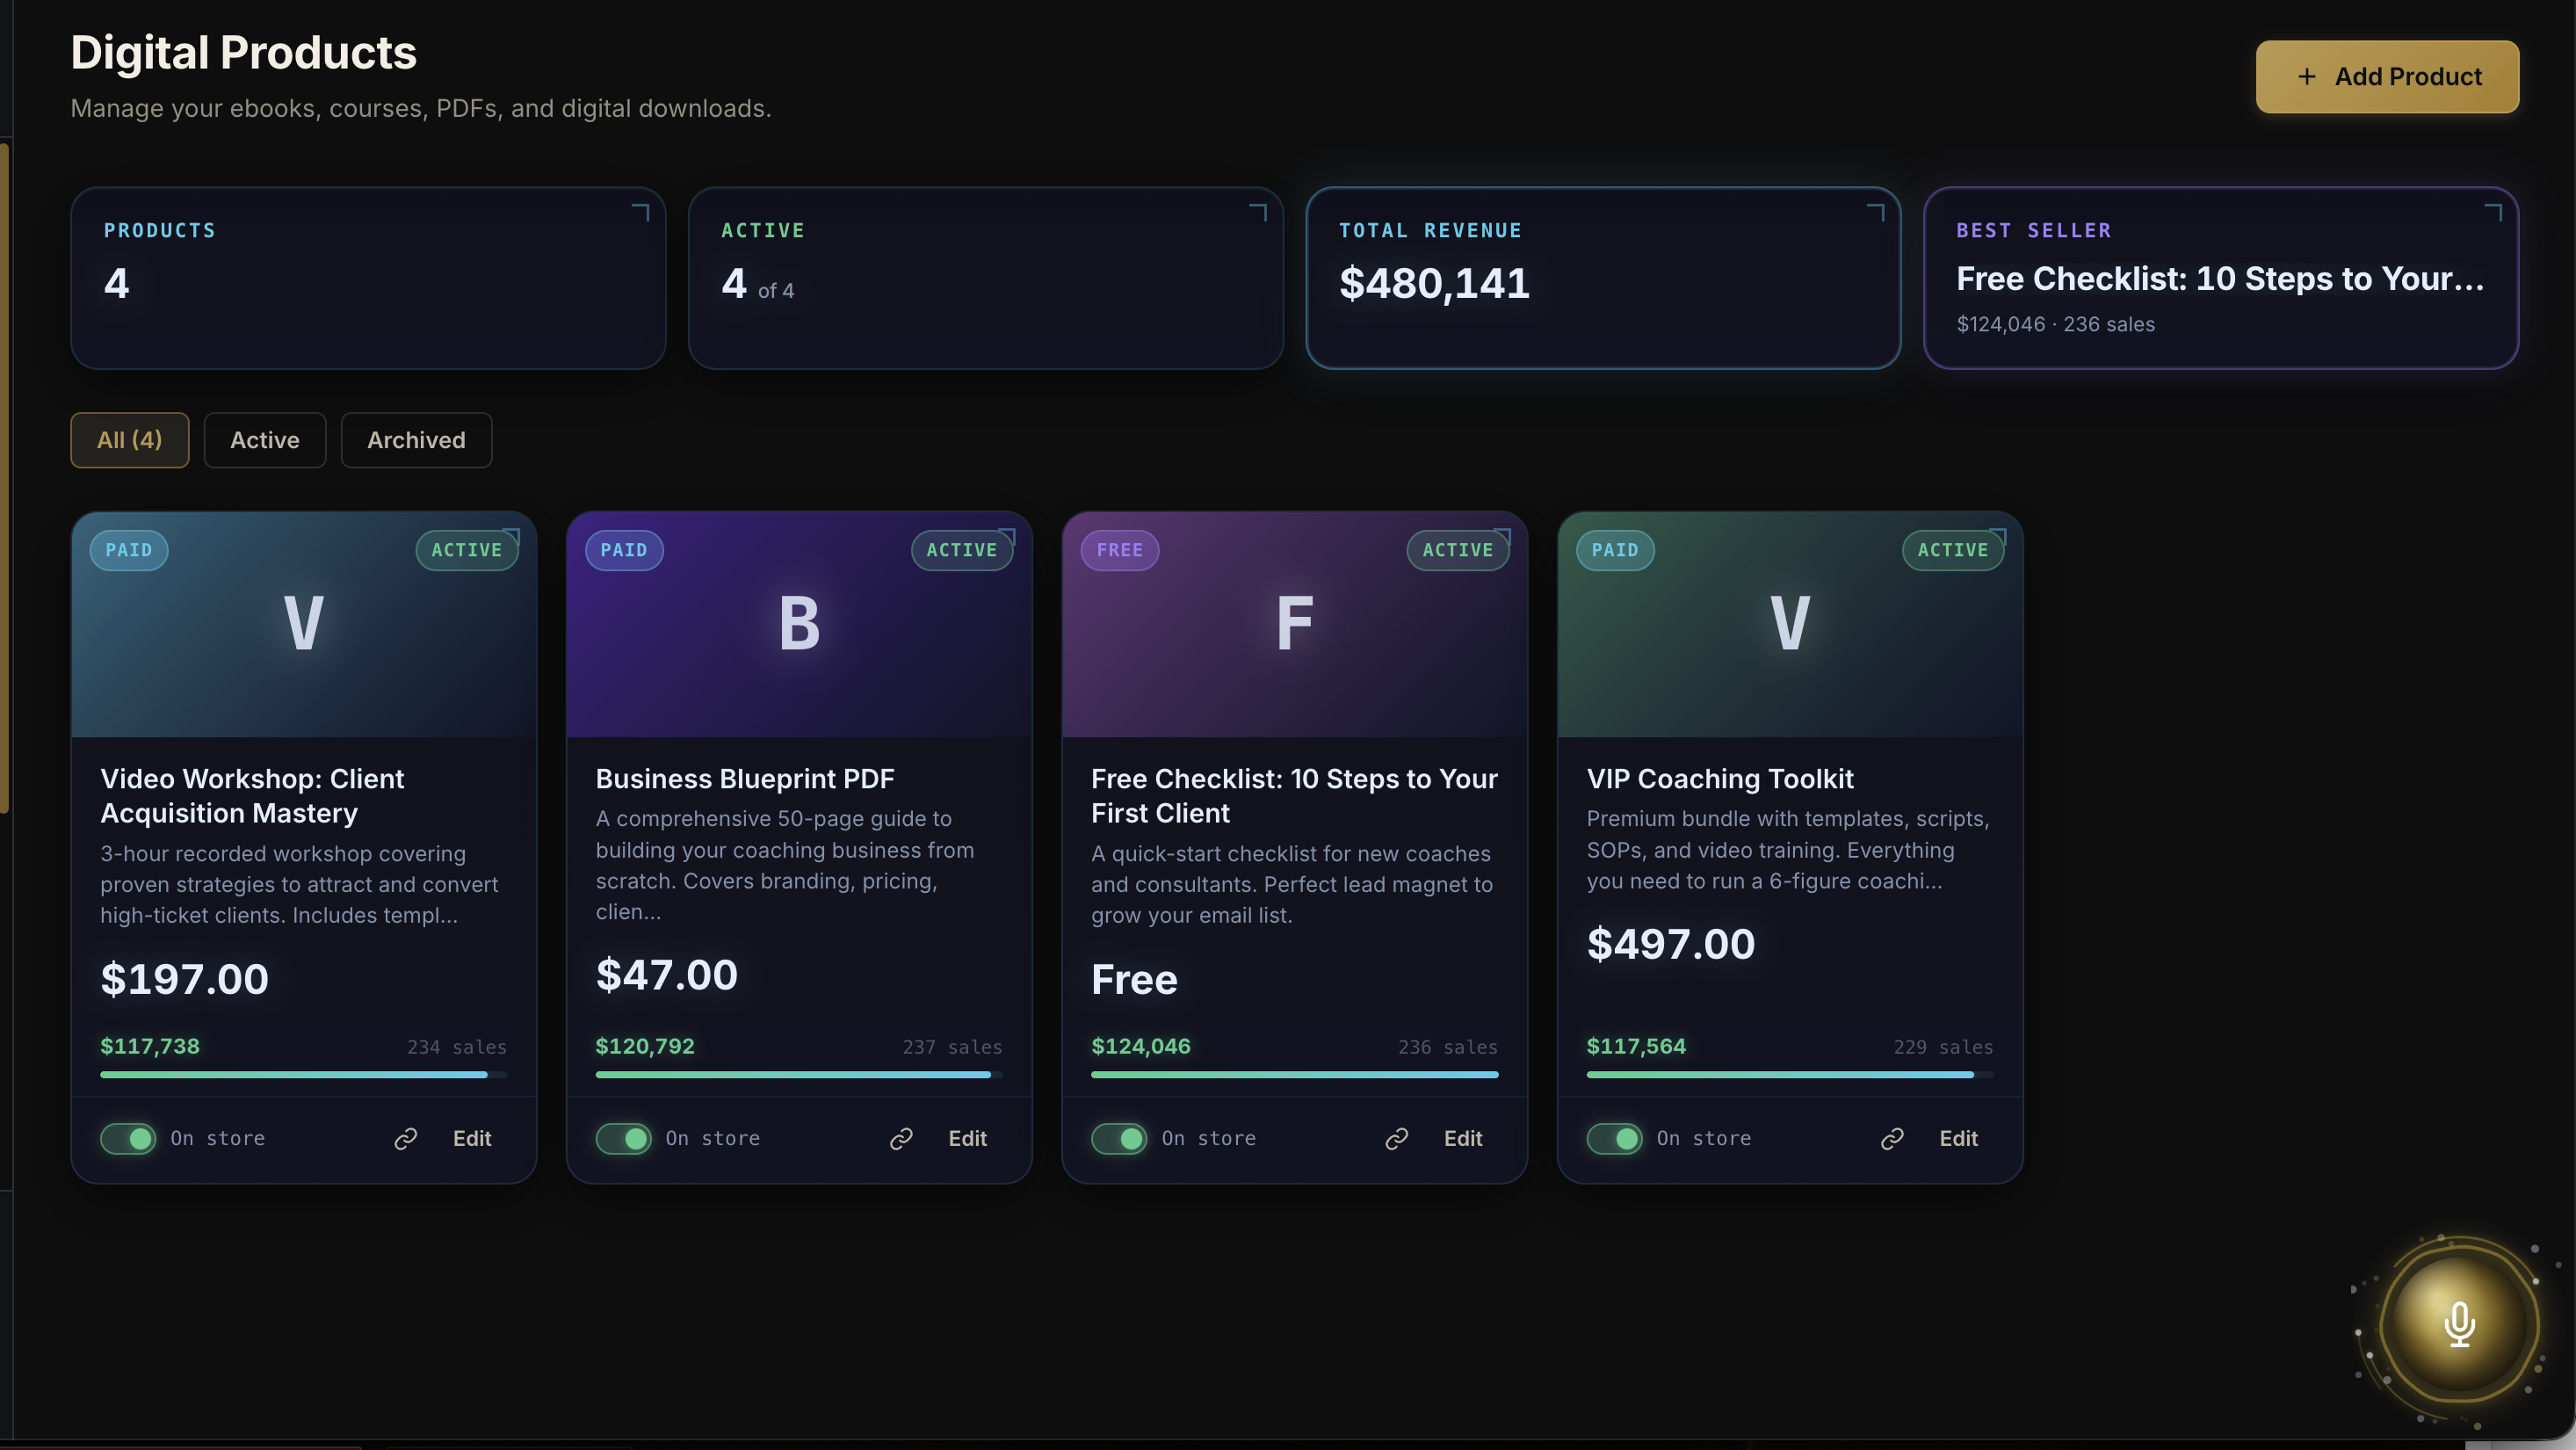Click the PAID badge on Business Blueprint card

(x=624, y=550)
